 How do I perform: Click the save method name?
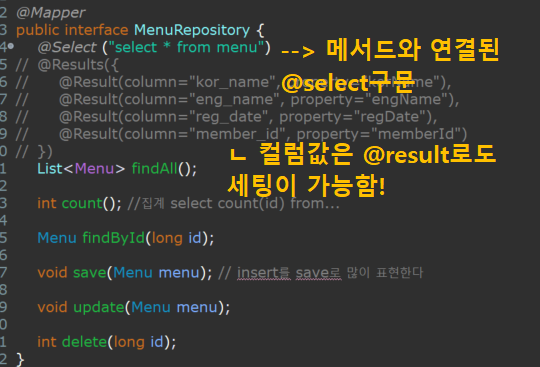click(x=89, y=273)
